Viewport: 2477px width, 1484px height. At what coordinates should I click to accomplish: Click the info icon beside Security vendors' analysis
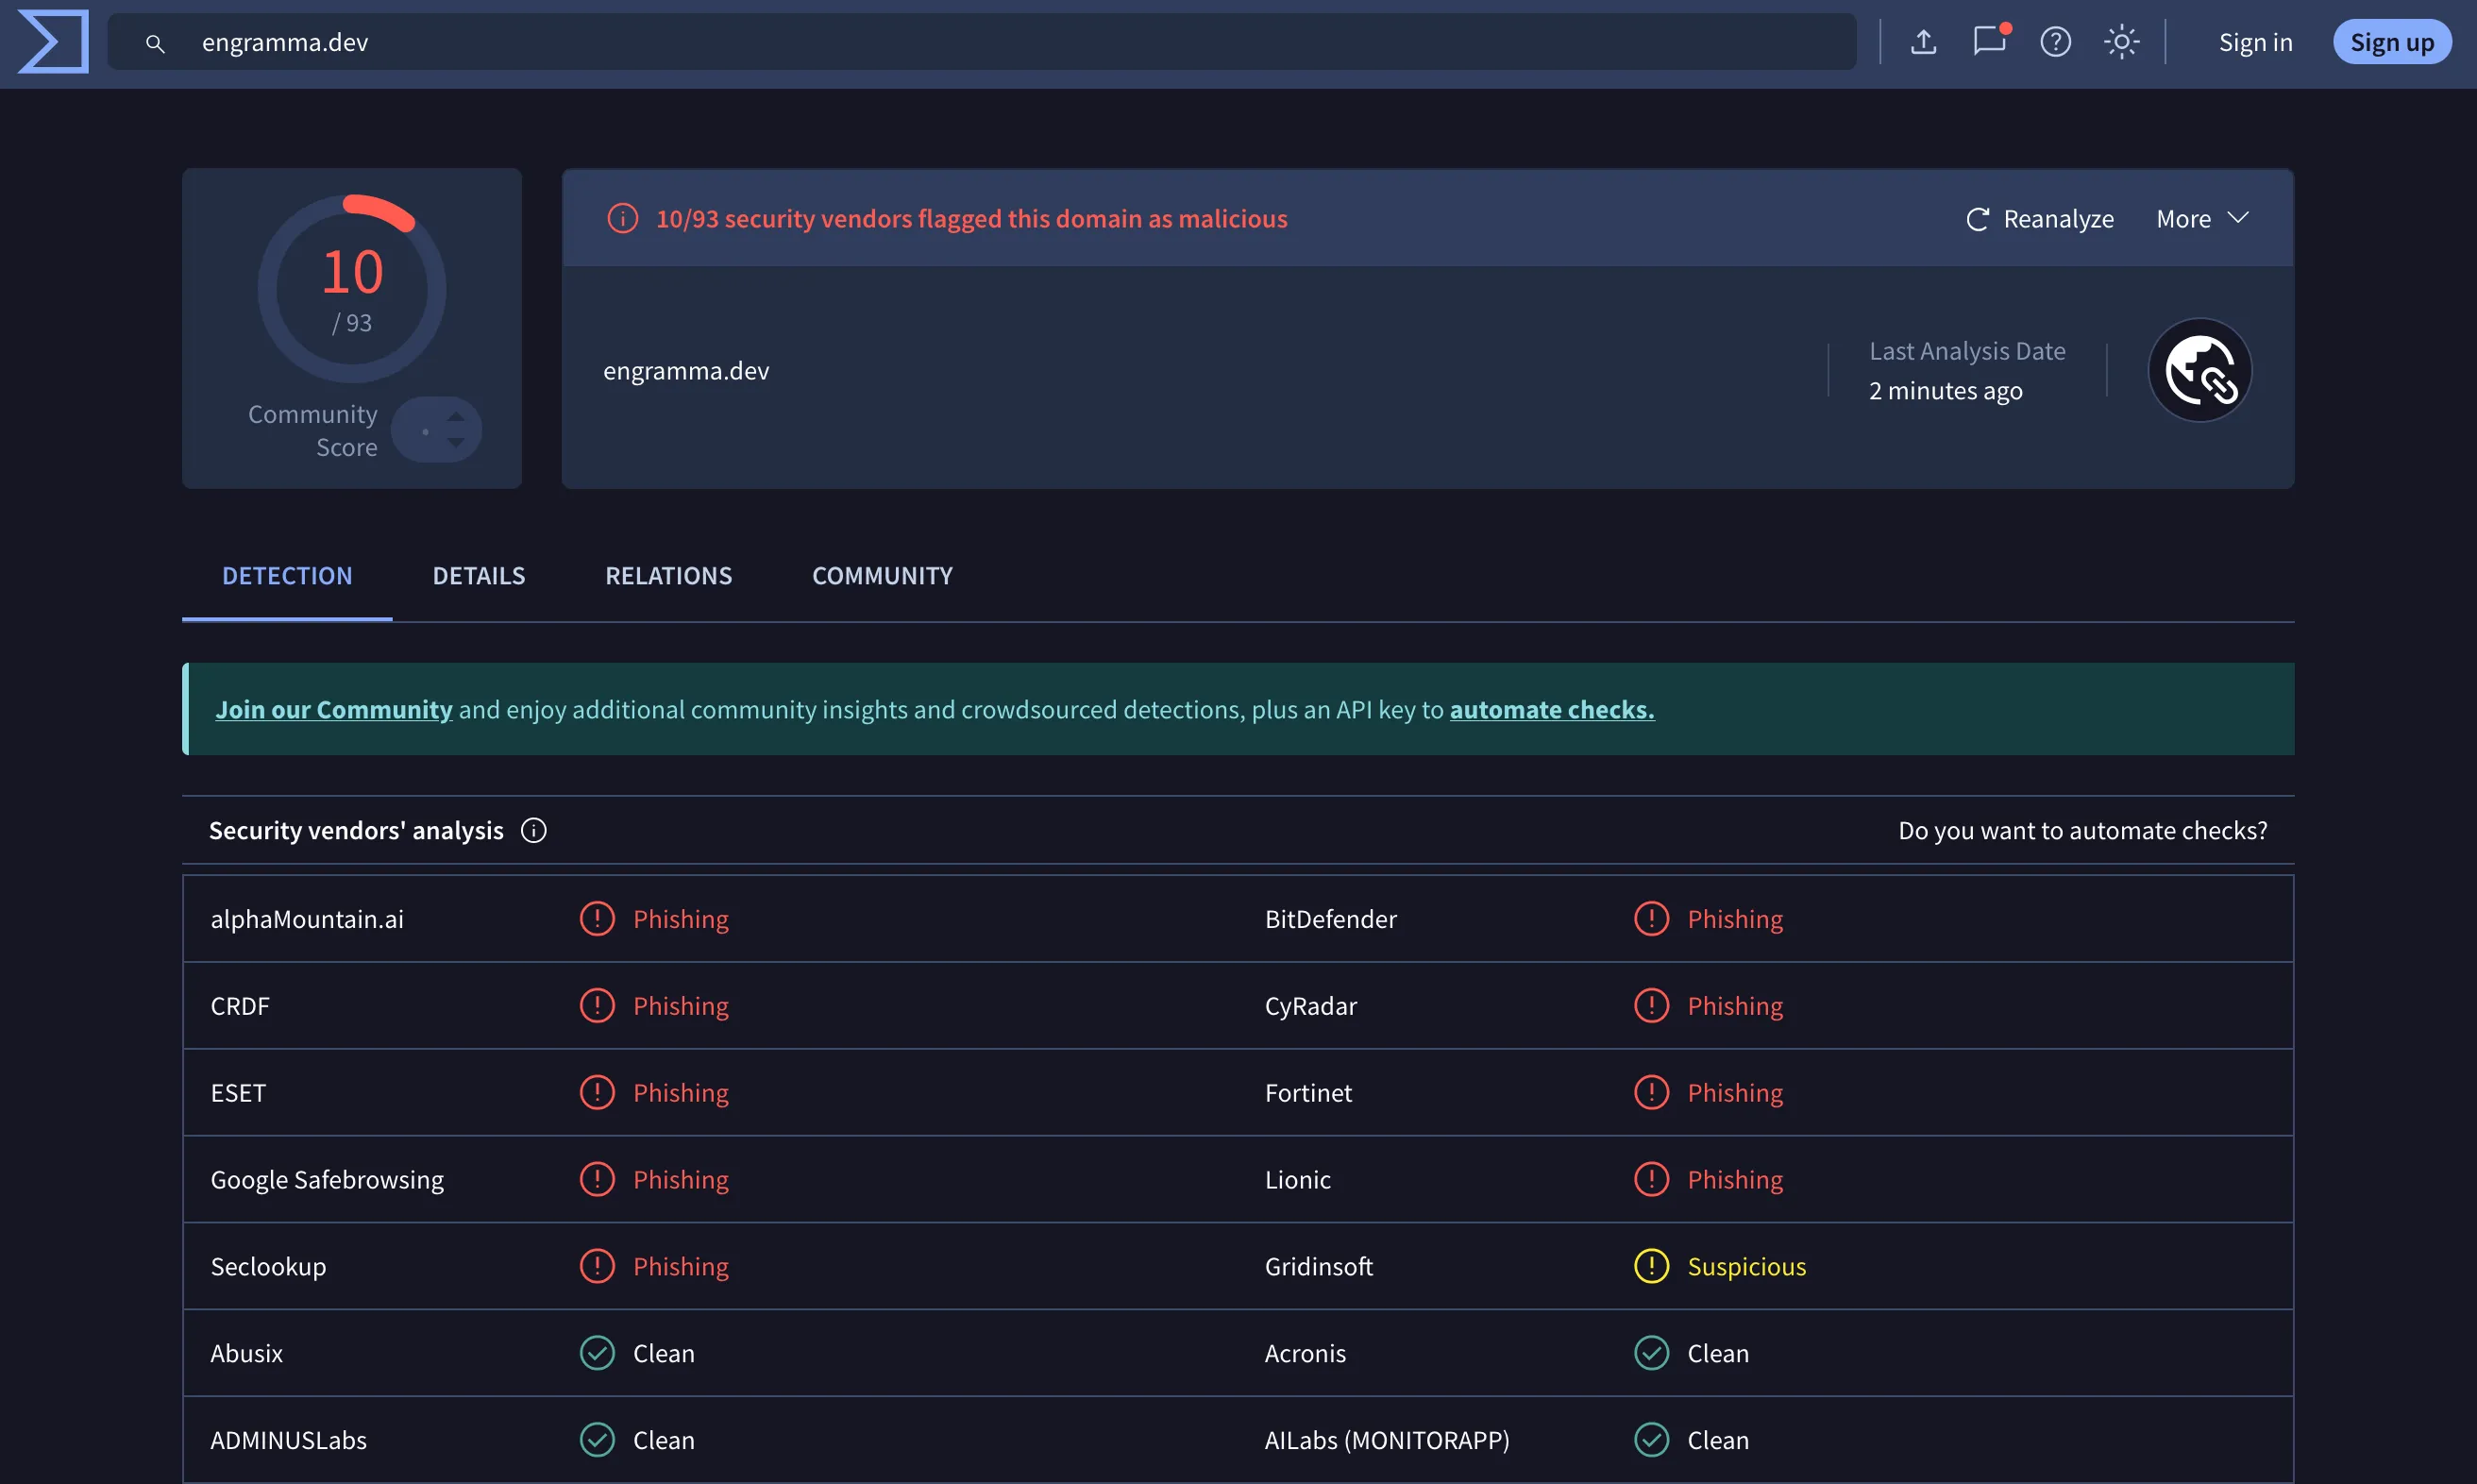coord(534,830)
